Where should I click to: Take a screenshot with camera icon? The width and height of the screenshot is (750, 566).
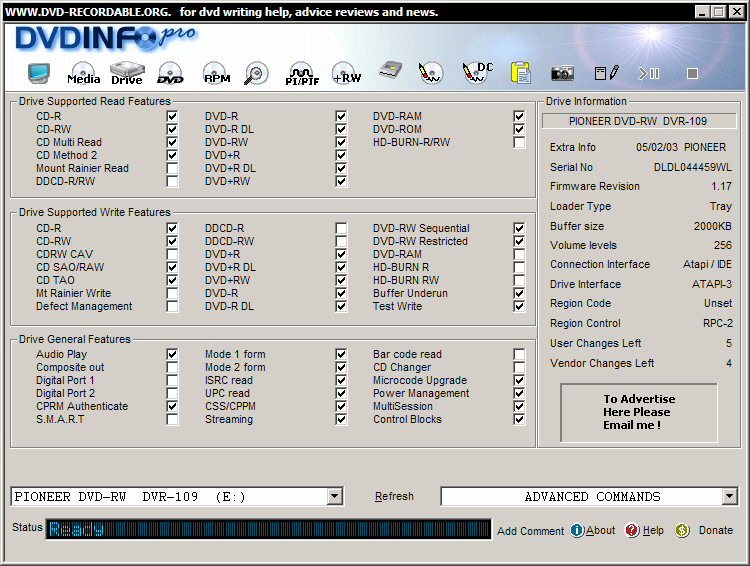point(562,73)
